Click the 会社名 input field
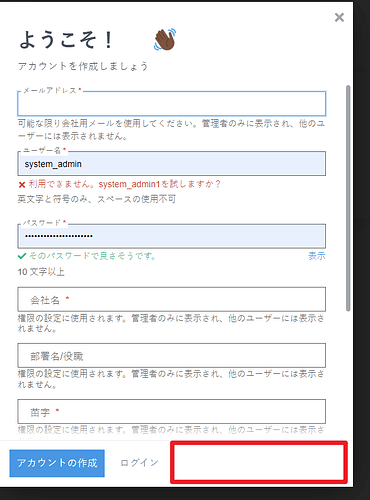 (x=172, y=300)
